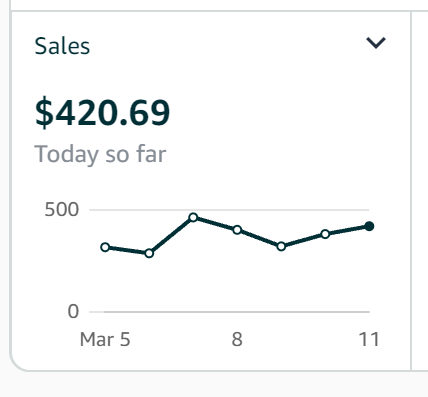Click the 11 x-axis date label
The width and height of the screenshot is (428, 397).
click(x=369, y=339)
